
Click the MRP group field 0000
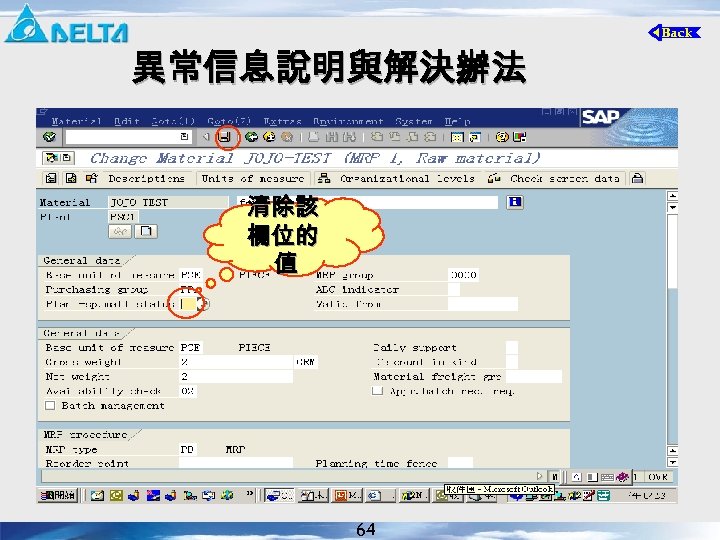pos(463,275)
